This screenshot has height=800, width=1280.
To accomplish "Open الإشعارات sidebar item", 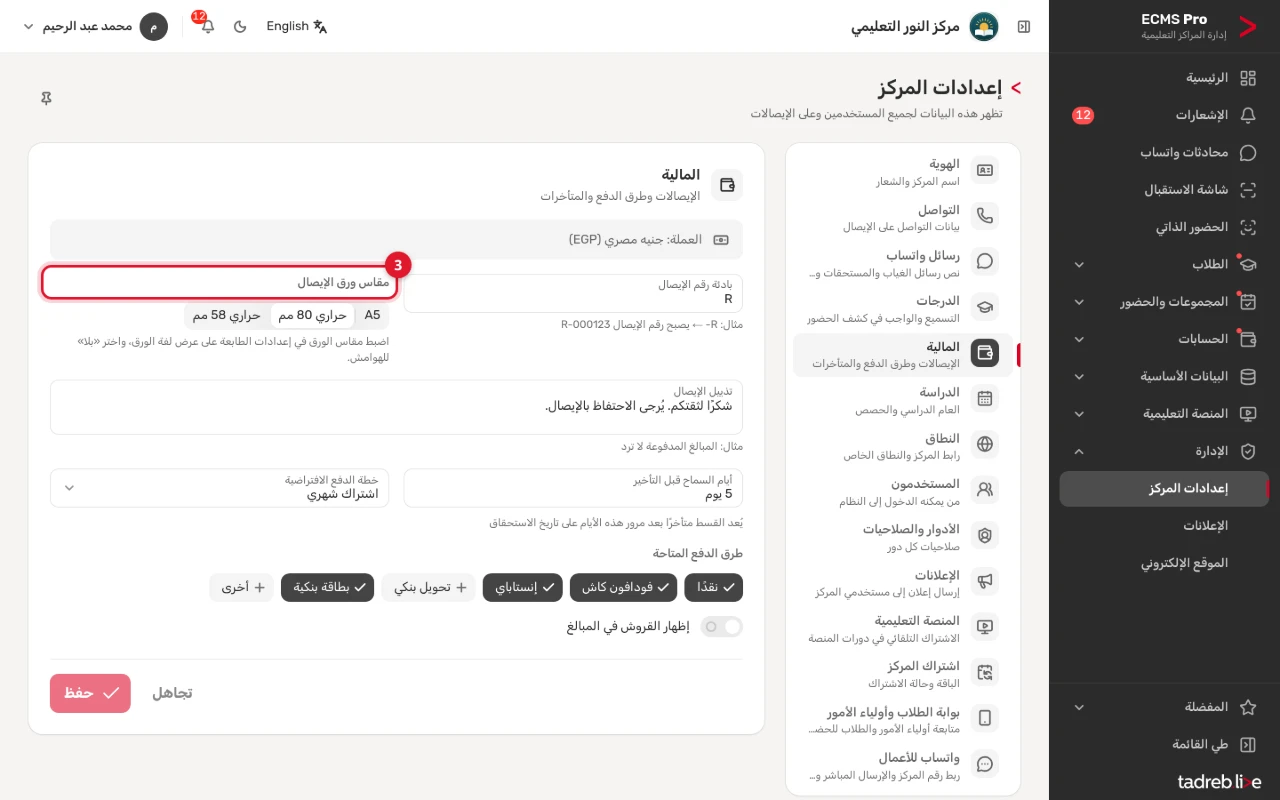I will pyautogui.click(x=1164, y=115).
